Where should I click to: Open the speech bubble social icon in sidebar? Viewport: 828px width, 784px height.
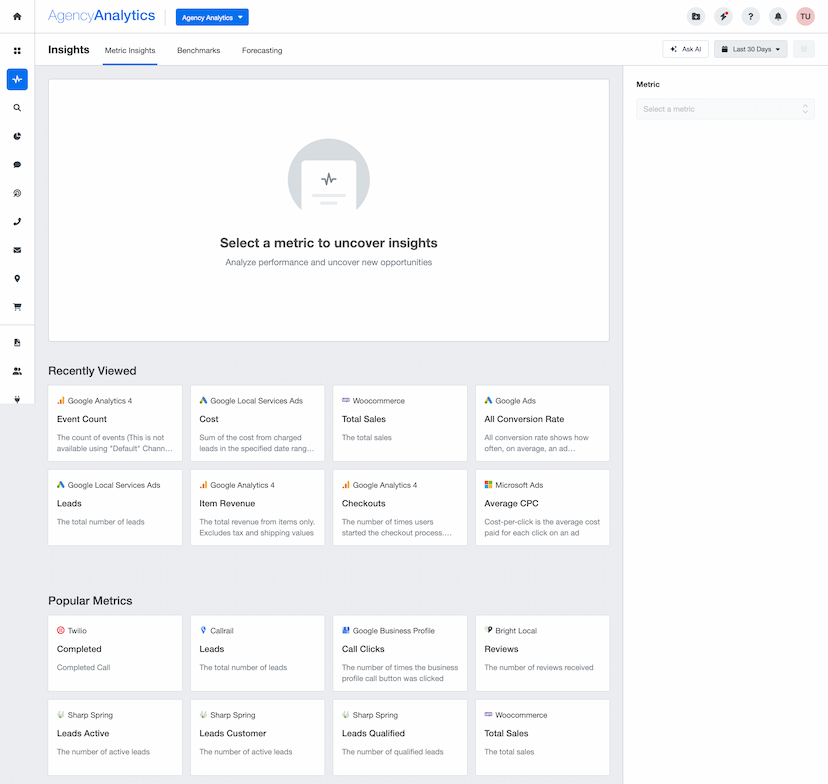click(x=17, y=165)
